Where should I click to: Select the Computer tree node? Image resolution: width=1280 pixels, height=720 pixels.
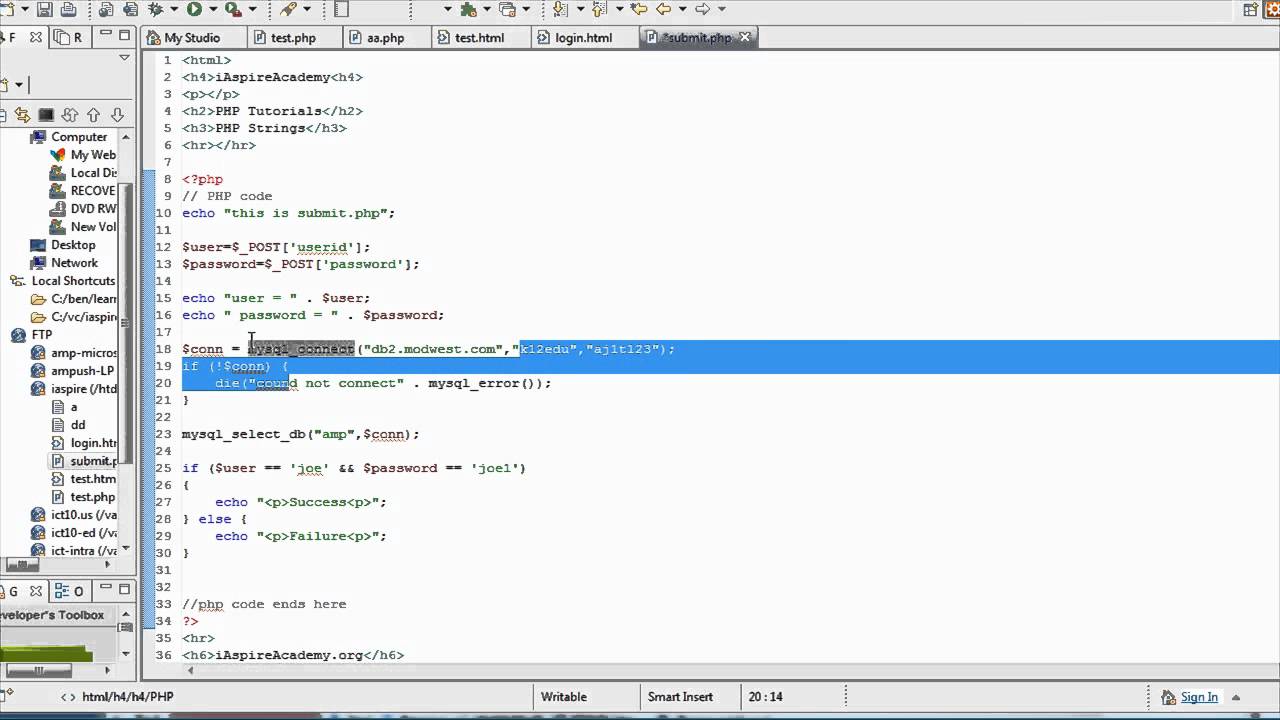[x=79, y=137]
